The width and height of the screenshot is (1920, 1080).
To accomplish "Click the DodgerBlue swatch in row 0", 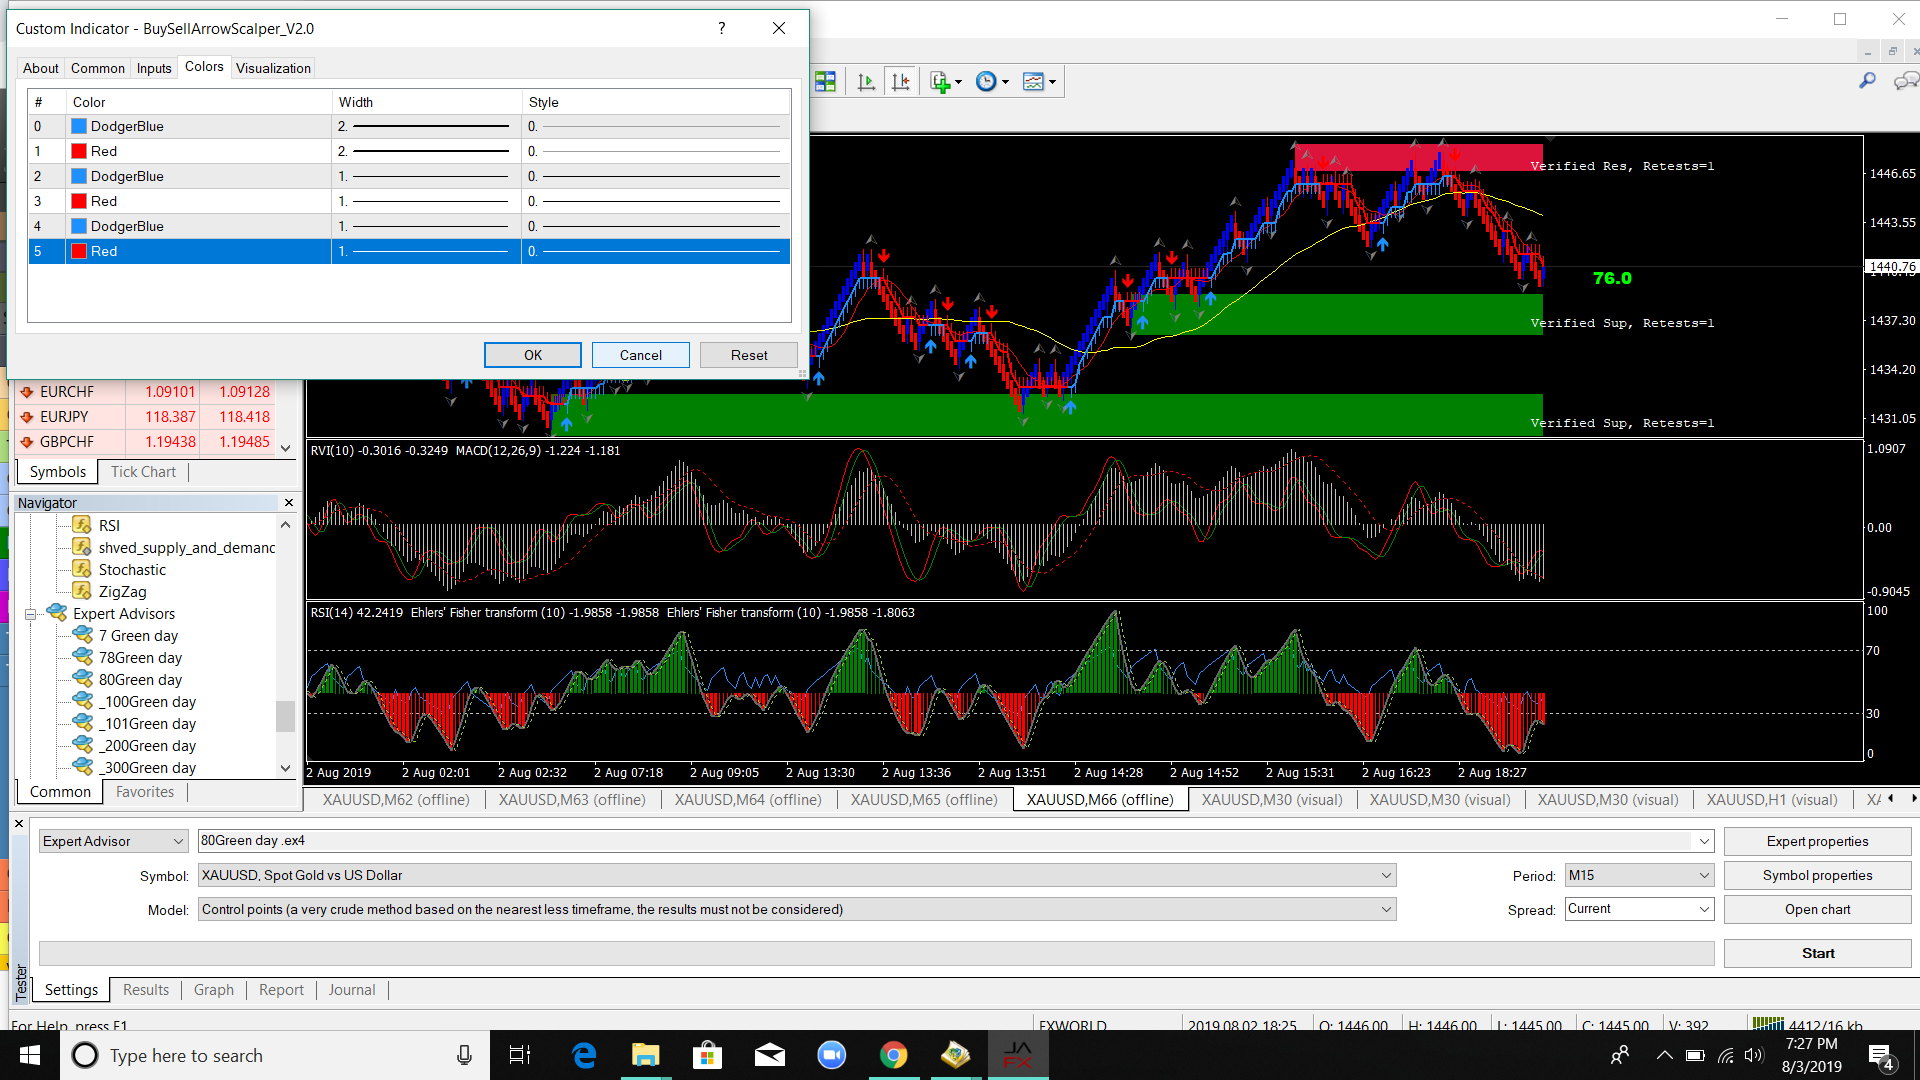I will (79, 126).
